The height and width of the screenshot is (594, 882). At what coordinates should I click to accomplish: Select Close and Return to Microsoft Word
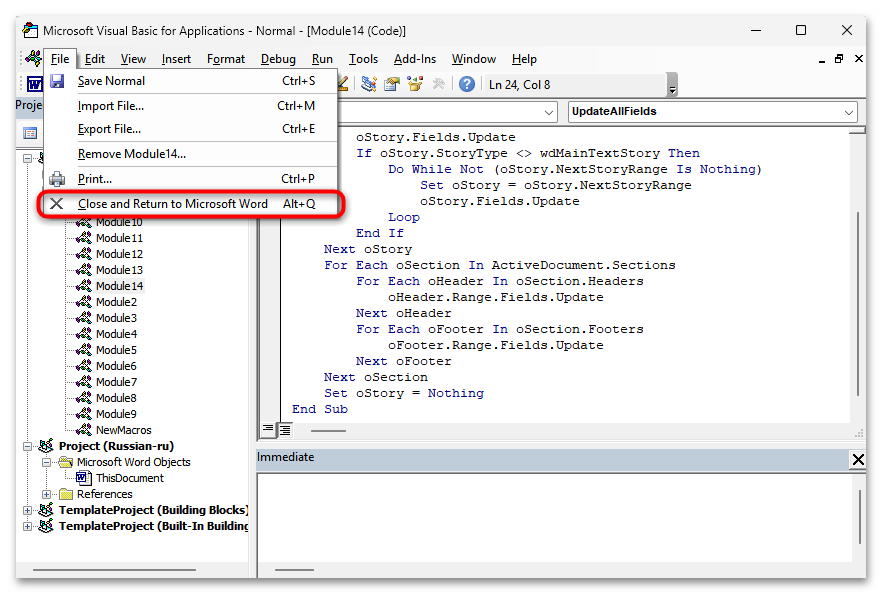point(190,204)
